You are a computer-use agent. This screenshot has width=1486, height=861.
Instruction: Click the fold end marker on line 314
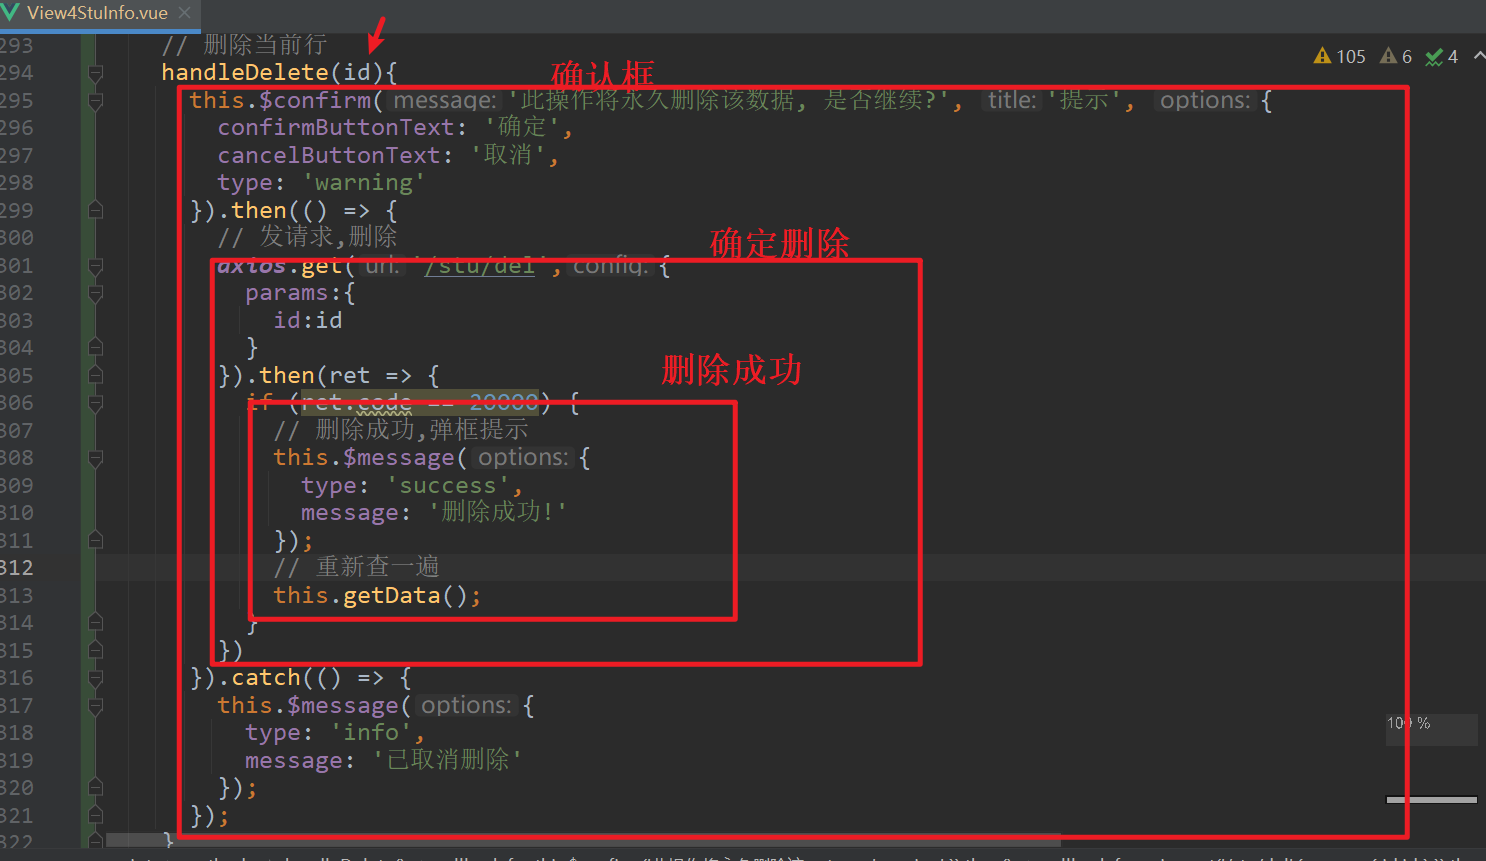95,623
